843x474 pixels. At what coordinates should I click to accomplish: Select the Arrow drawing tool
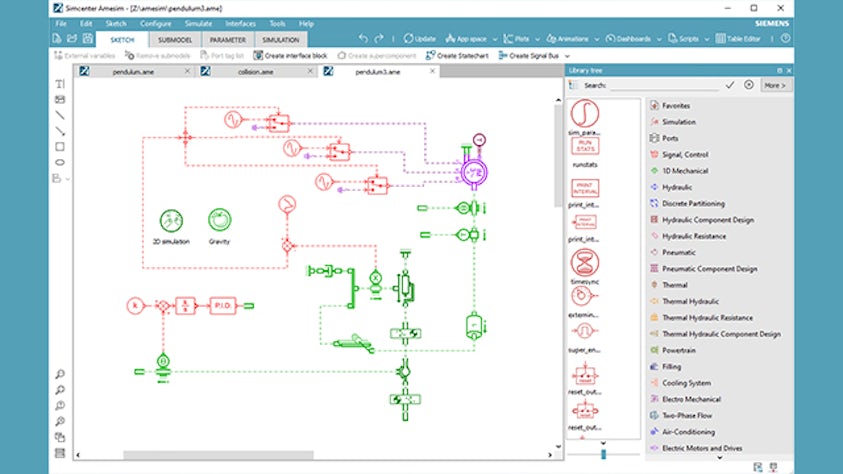pos(60,131)
